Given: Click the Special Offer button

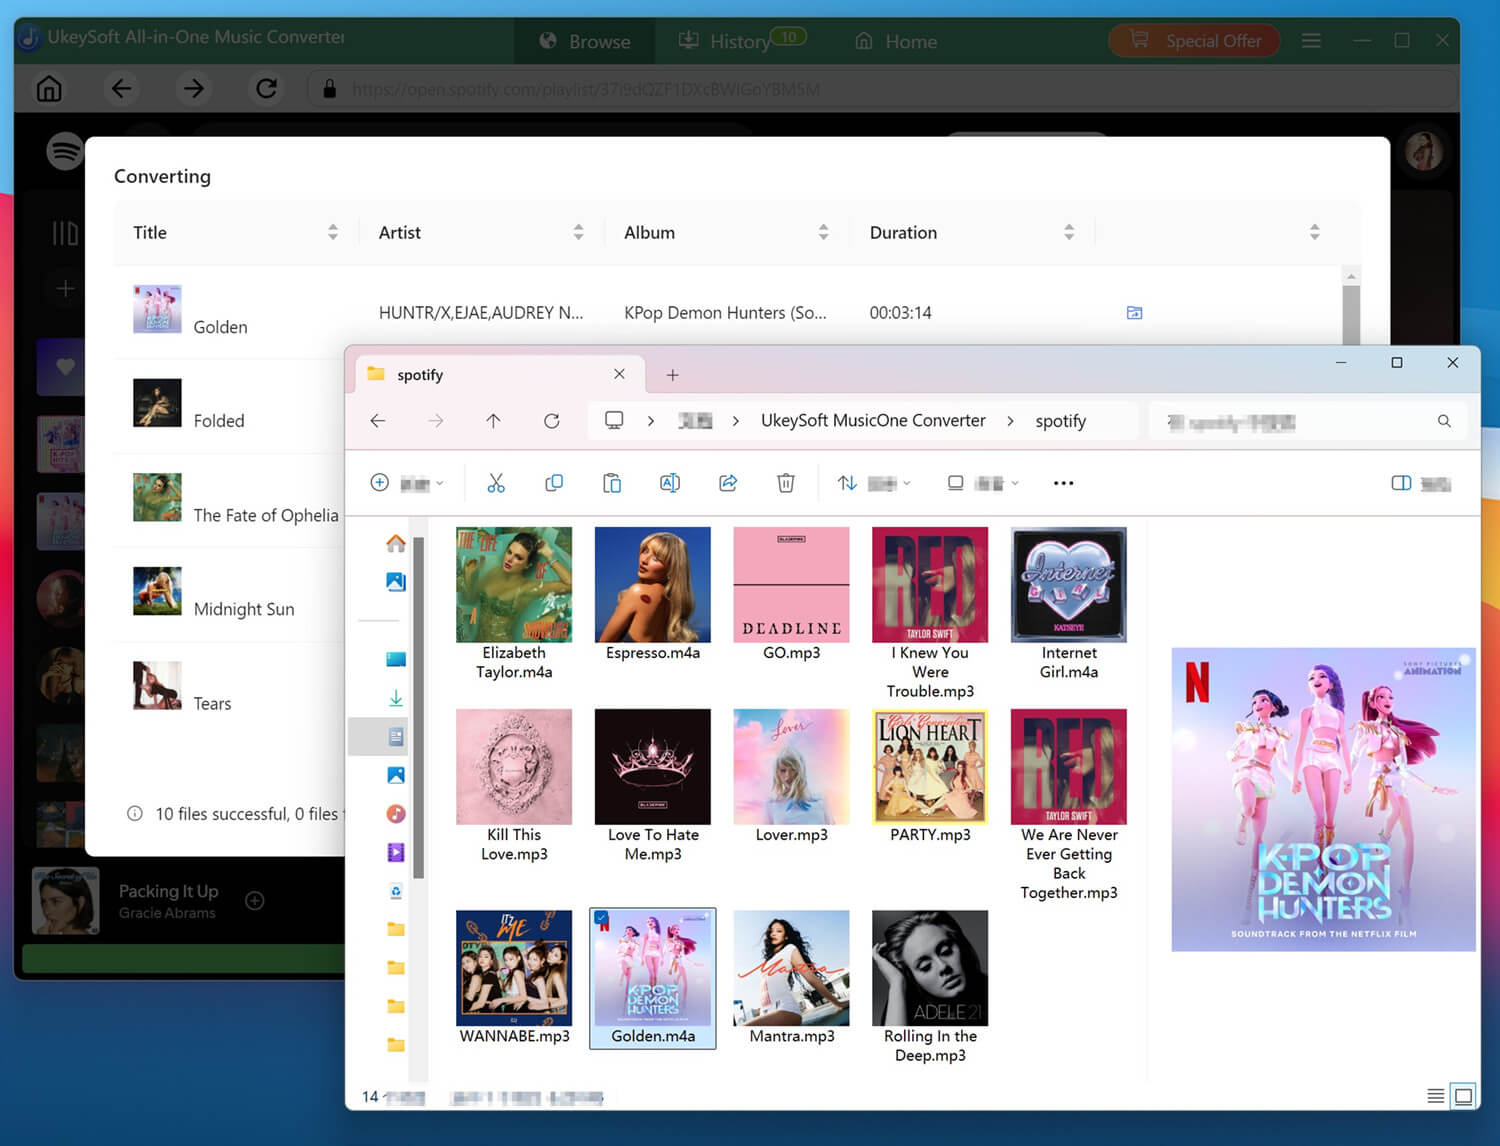Looking at the screenshot, I should pyautogui.click(x=1194, y=40).
